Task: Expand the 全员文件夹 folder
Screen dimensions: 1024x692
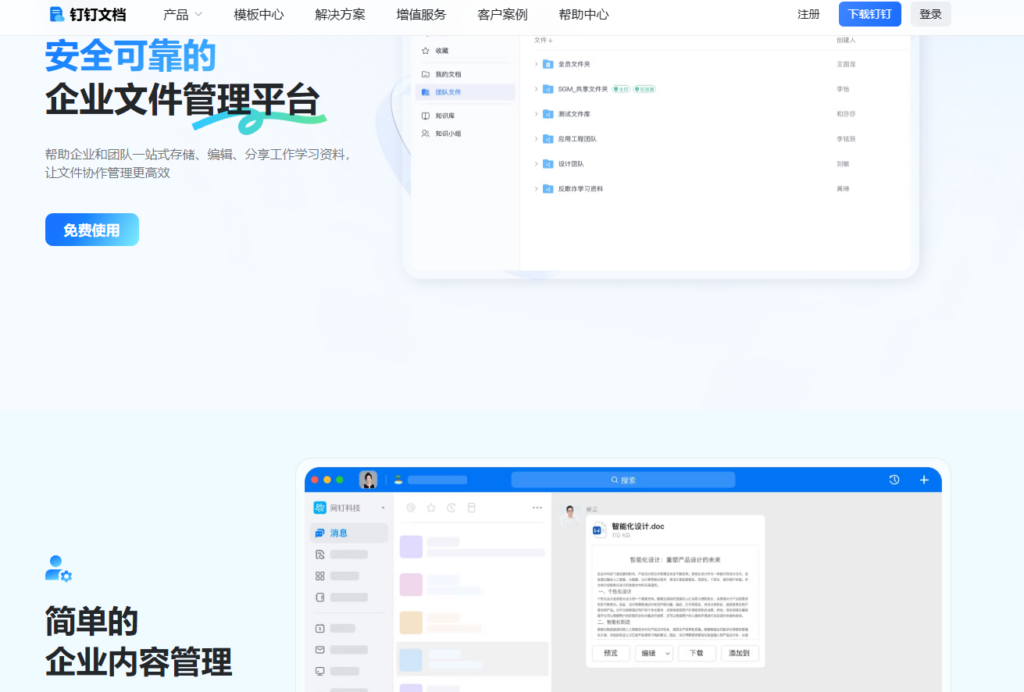Action: pyautogui.click(x=536, y=64)
